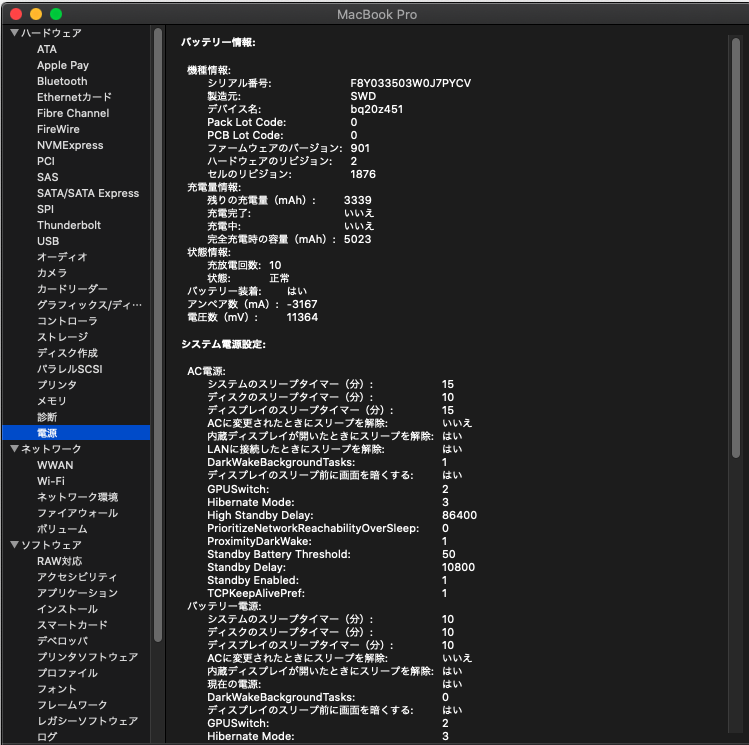749x745 pixels.
Task: Click the yellow minimize window button
Action: (x=36, y=14)
